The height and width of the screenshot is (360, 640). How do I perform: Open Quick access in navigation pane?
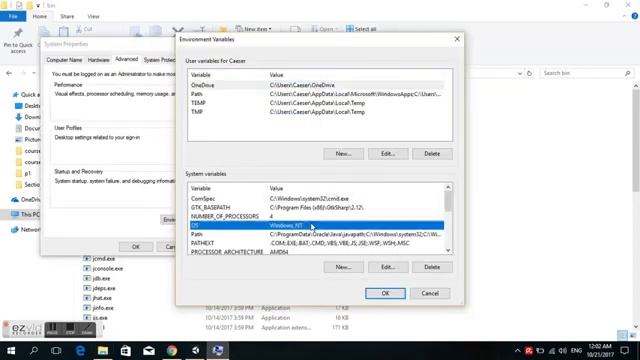point(26,95)
